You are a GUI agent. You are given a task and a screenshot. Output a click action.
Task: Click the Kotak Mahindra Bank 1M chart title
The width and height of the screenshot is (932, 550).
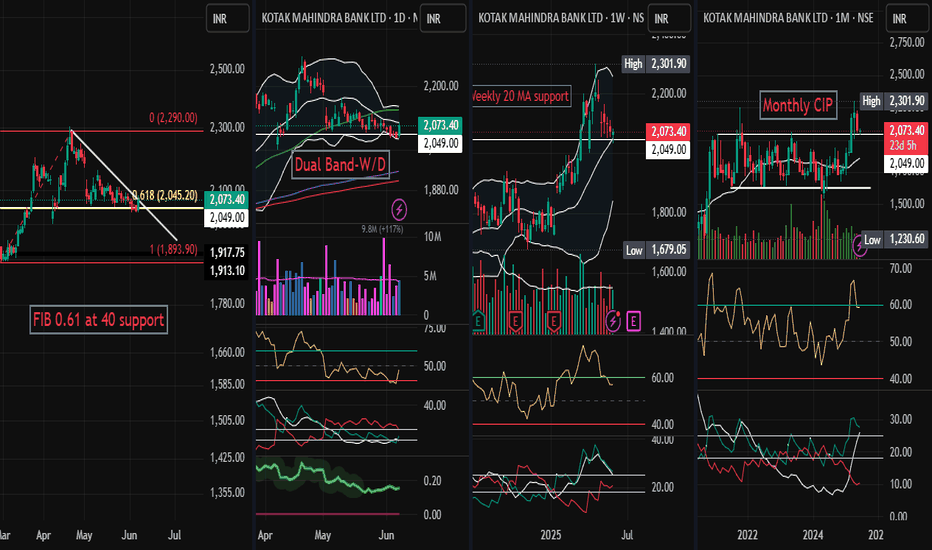click(x=788, y=18)
